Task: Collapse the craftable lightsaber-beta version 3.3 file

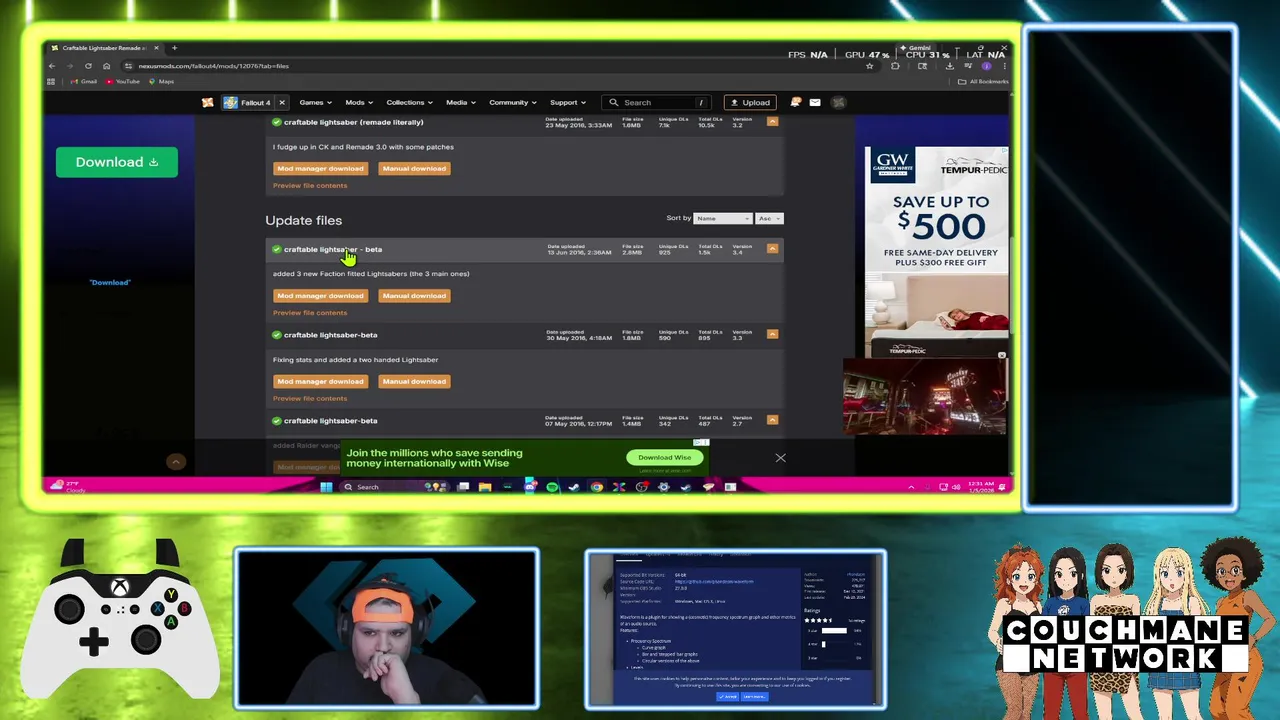Action: click(x=772, y=334)
